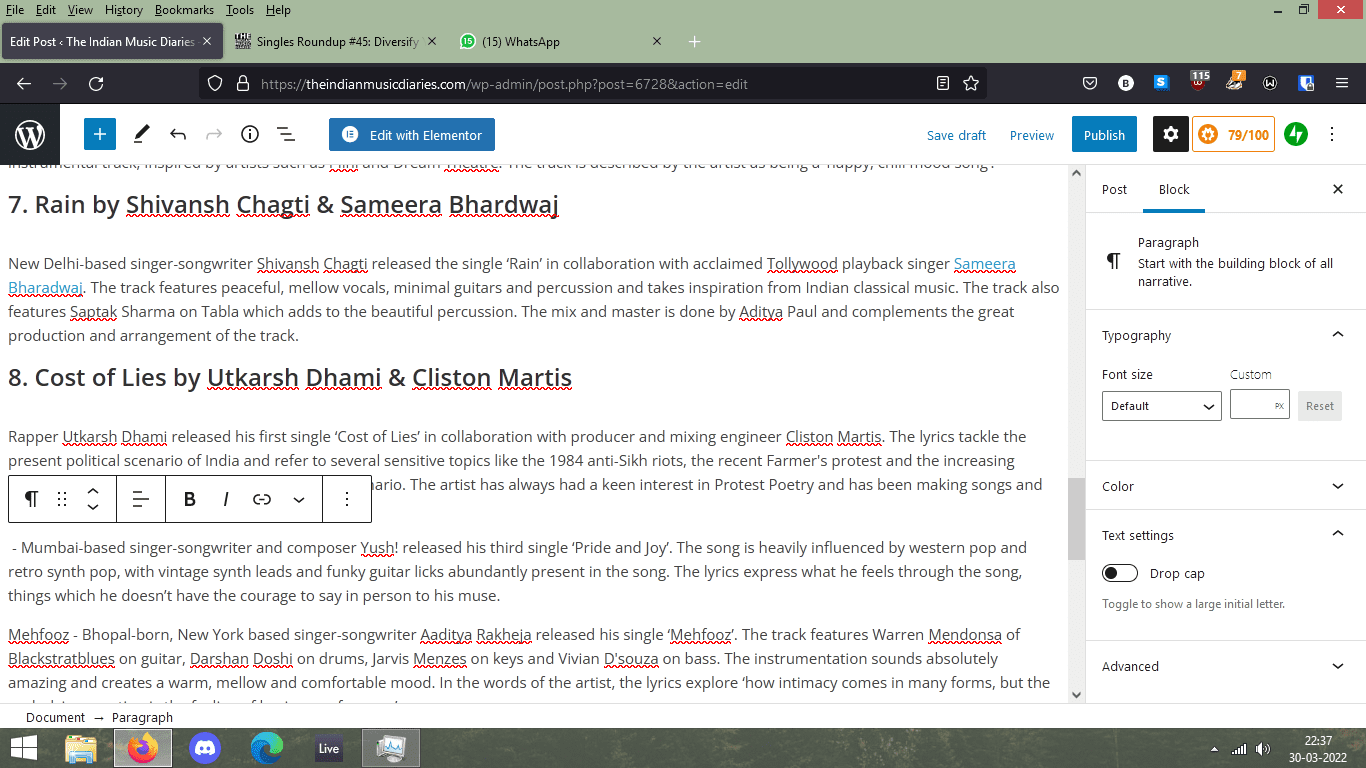Toggle reader view icon in address bar
This screenshot has width=1366, height=768.
point(943,84)
